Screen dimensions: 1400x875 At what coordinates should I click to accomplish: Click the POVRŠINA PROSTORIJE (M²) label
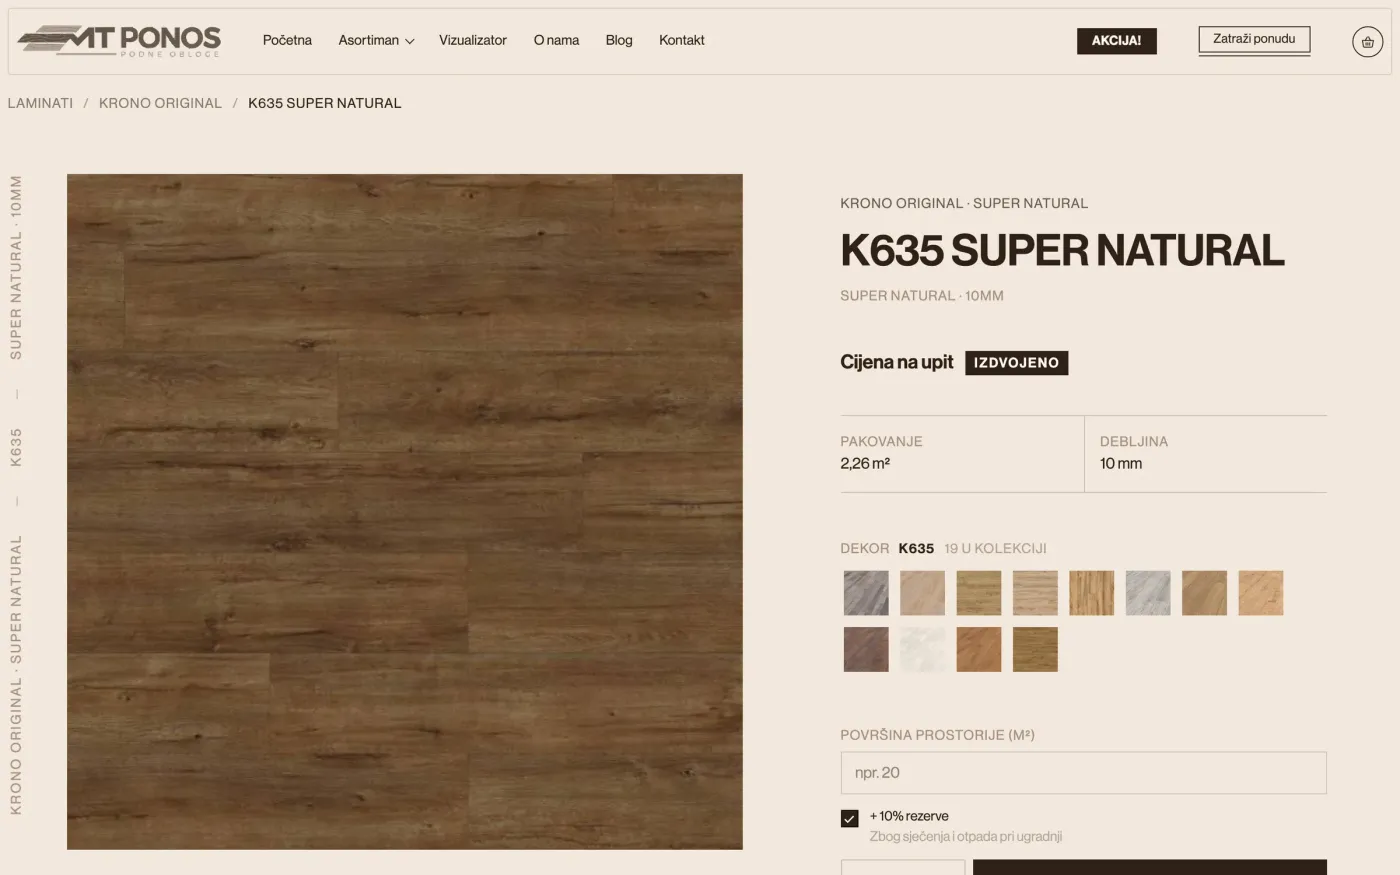coord(937,735)
